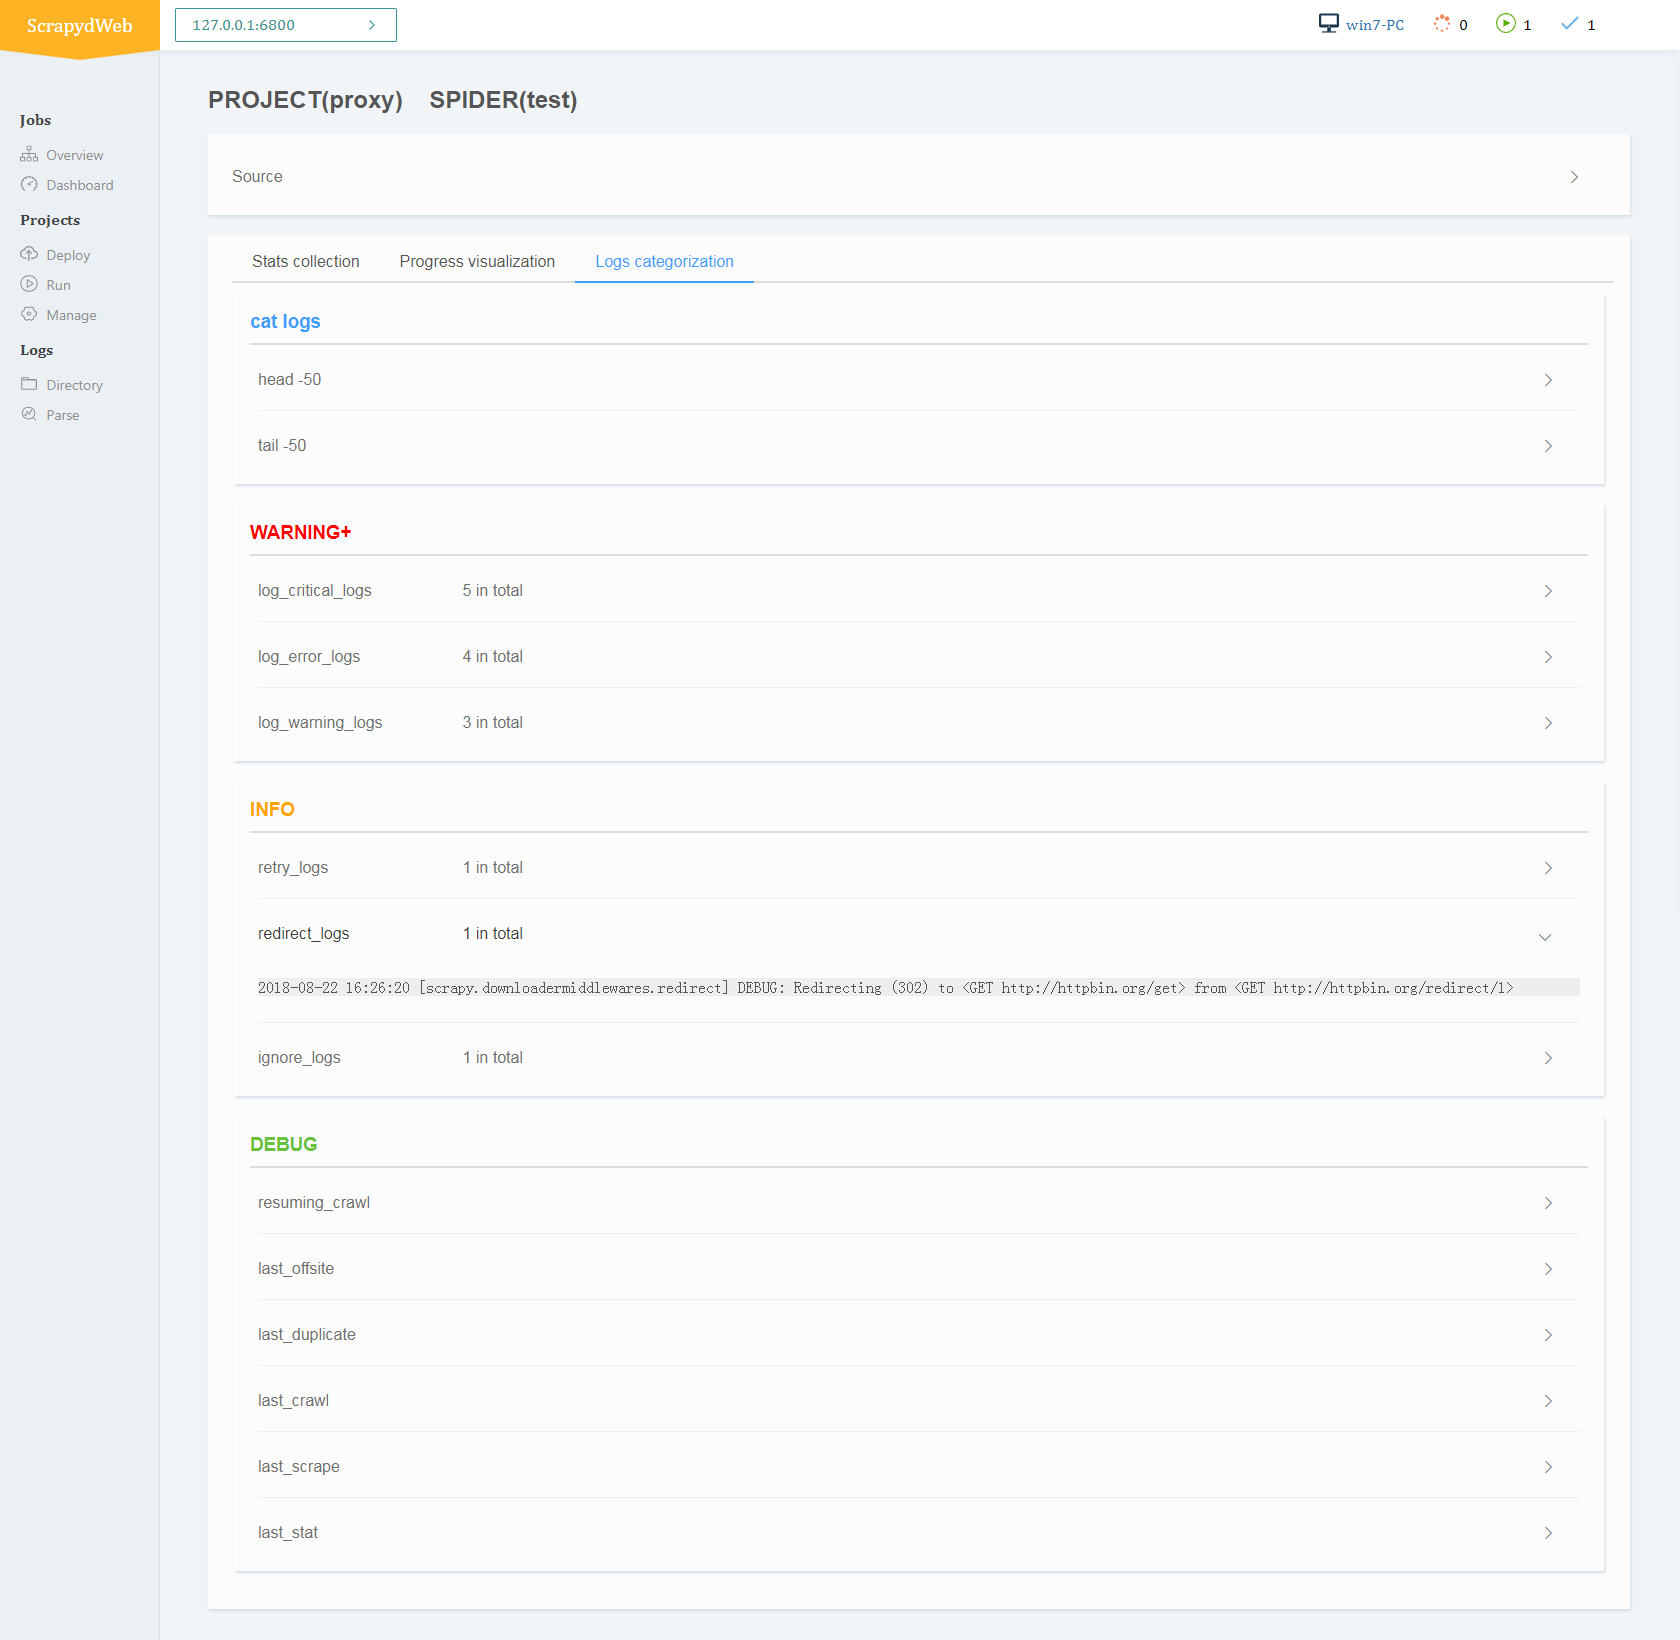Click the Parse icon under Logs
1680x1640 pixels.
(29, 414)
